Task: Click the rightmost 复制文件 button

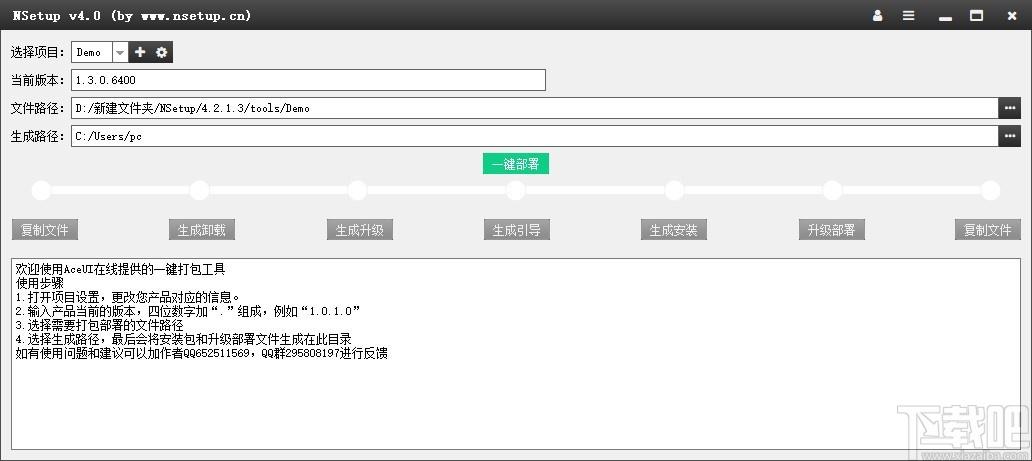Action: pyautogui.click(x=988, y=230)
